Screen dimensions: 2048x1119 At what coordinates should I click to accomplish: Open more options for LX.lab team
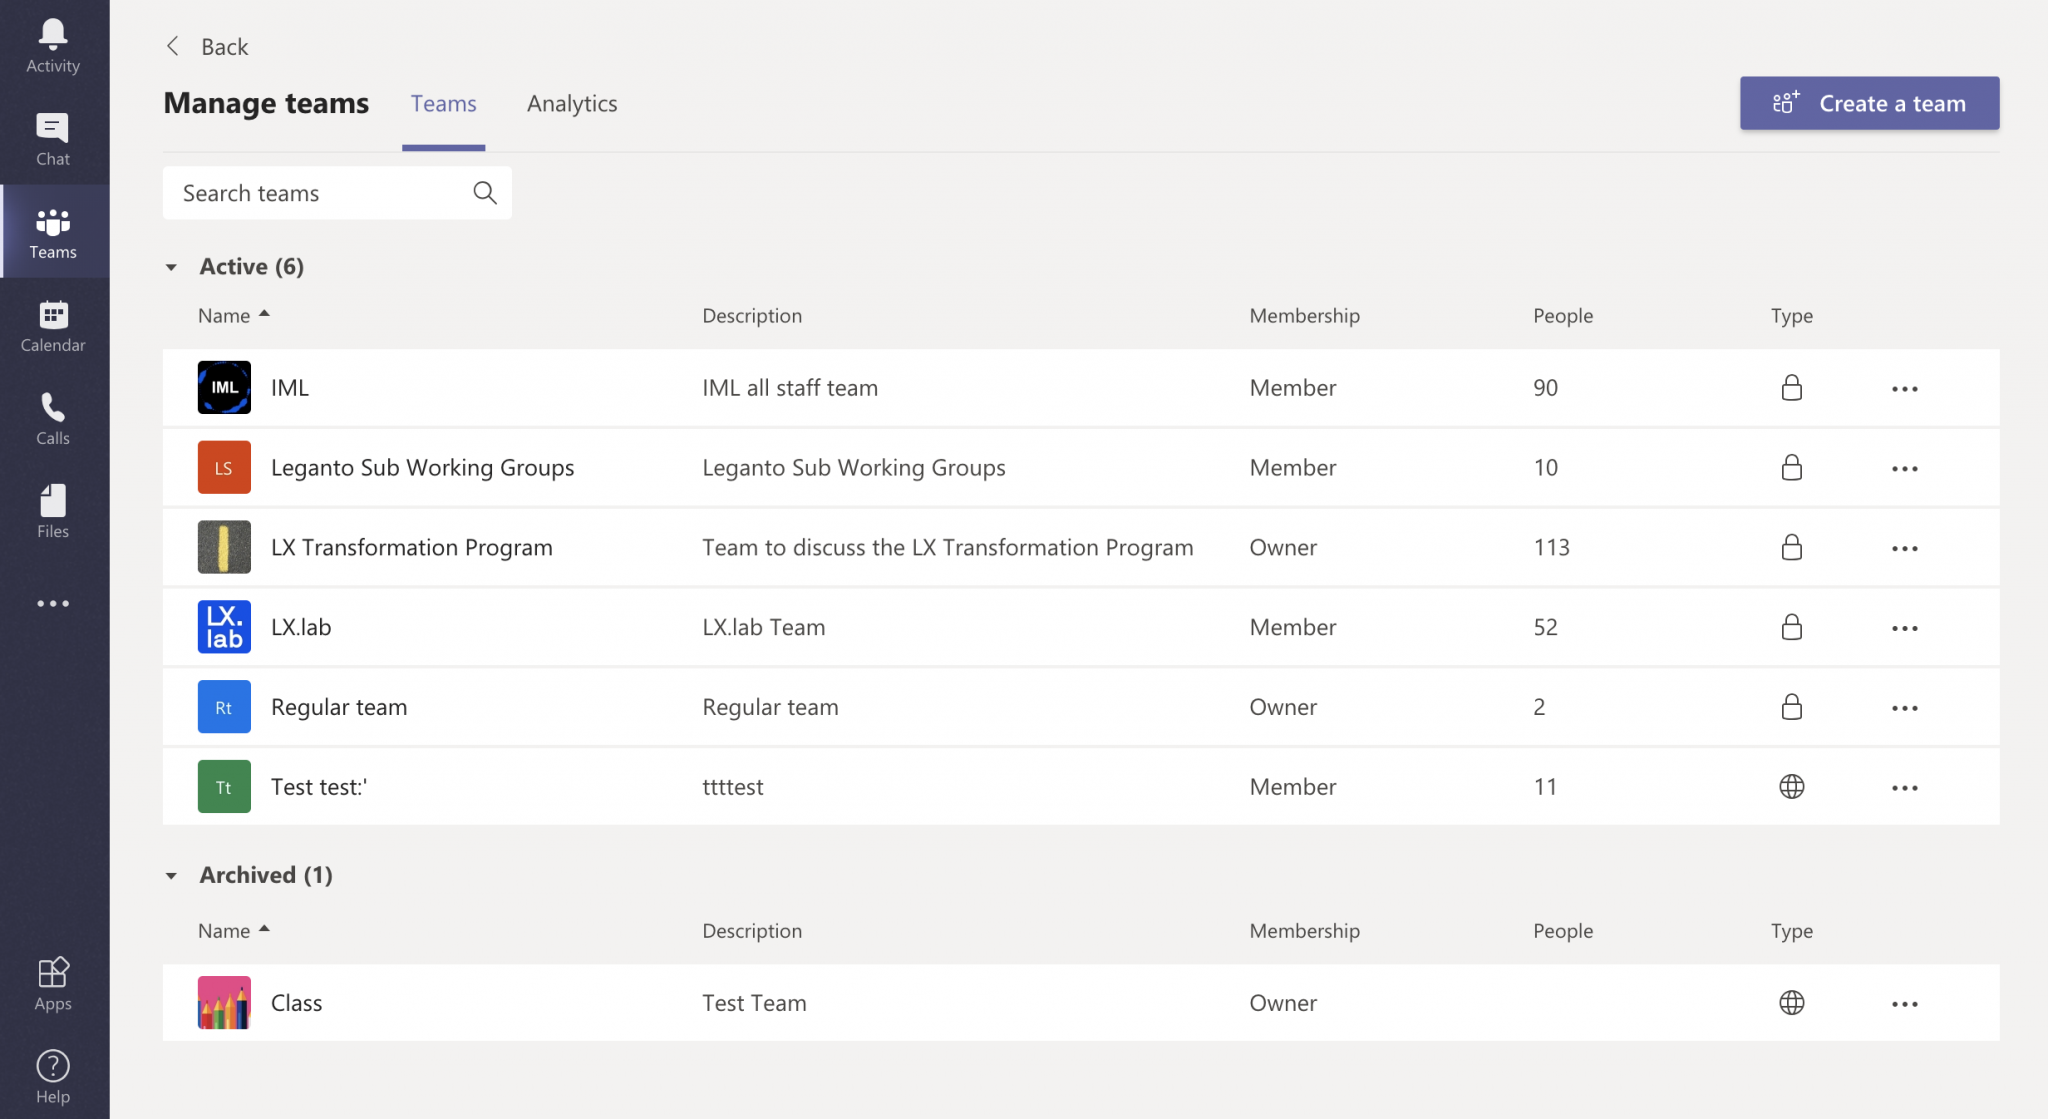1905,629
